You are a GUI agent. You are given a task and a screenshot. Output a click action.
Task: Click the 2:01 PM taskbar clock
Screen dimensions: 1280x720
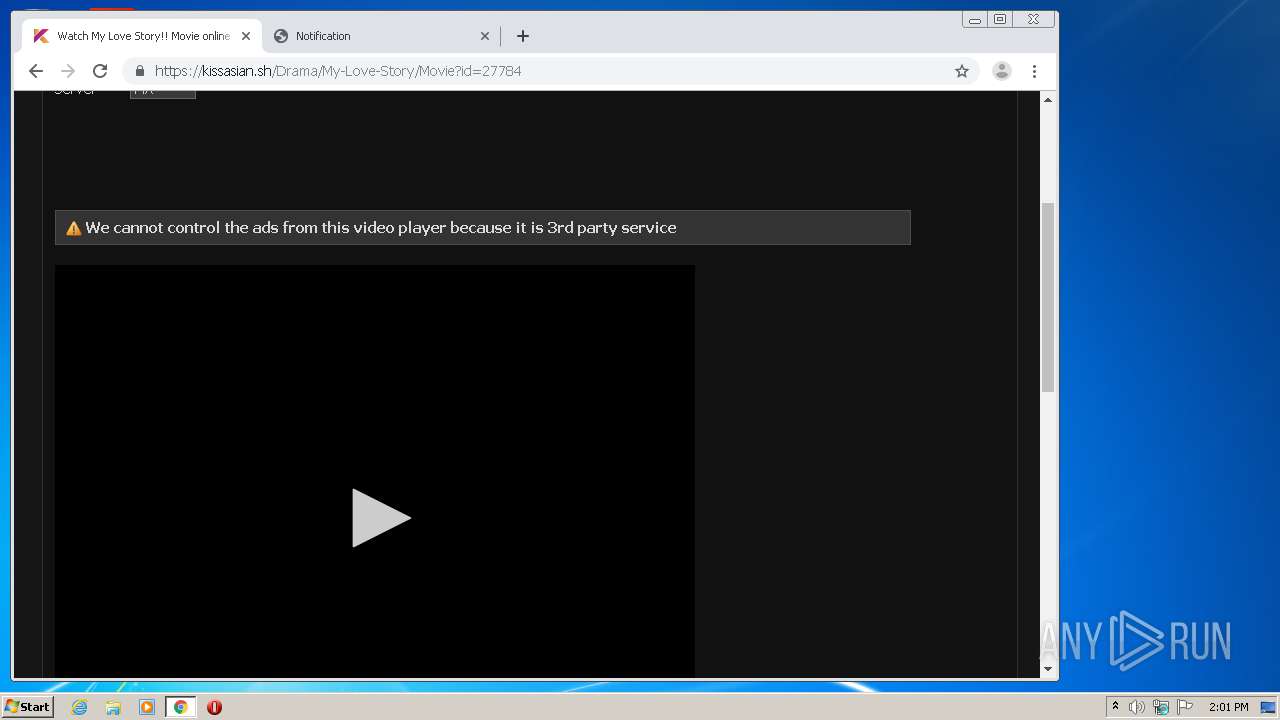(1229, 707)
